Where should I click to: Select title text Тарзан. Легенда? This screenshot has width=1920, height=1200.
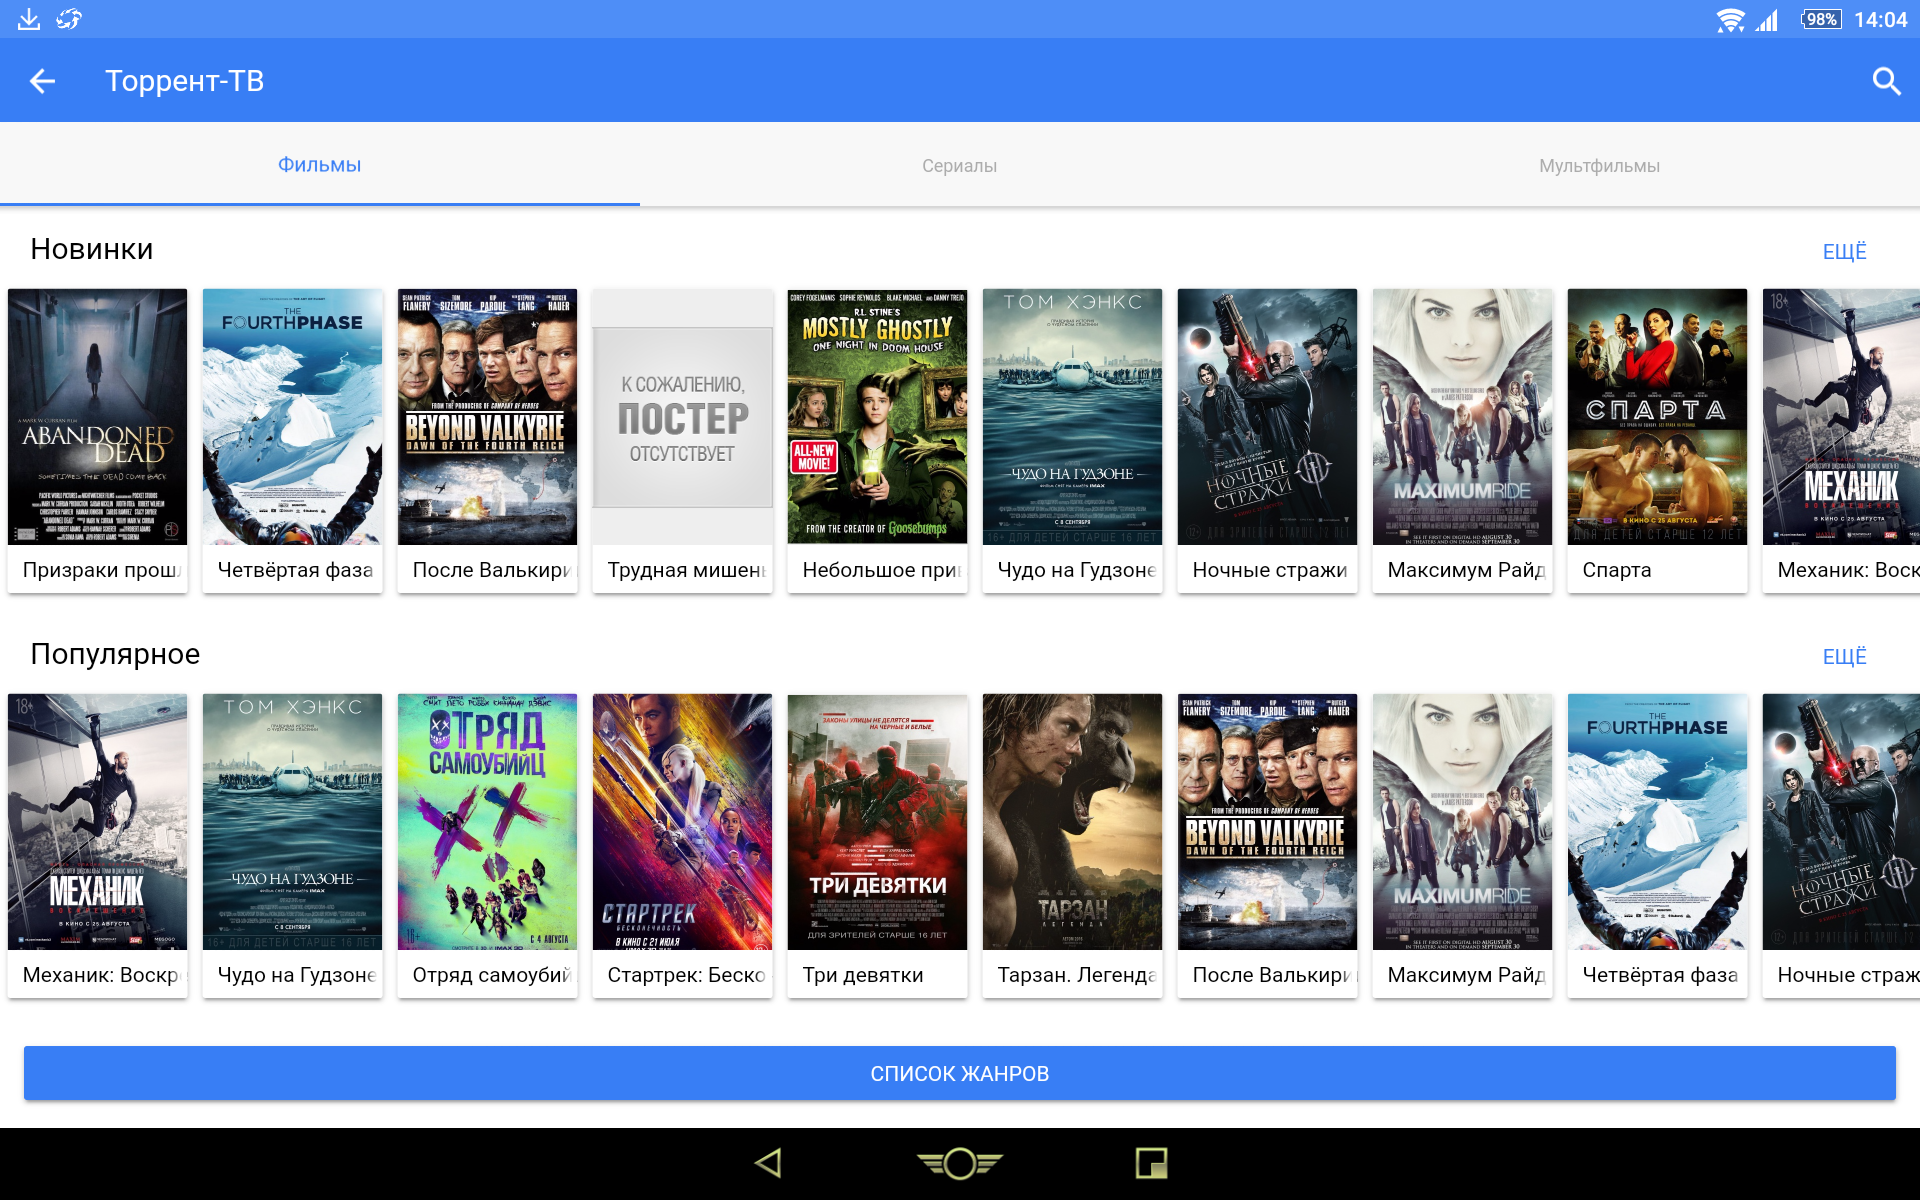(x=1077, y=975)
